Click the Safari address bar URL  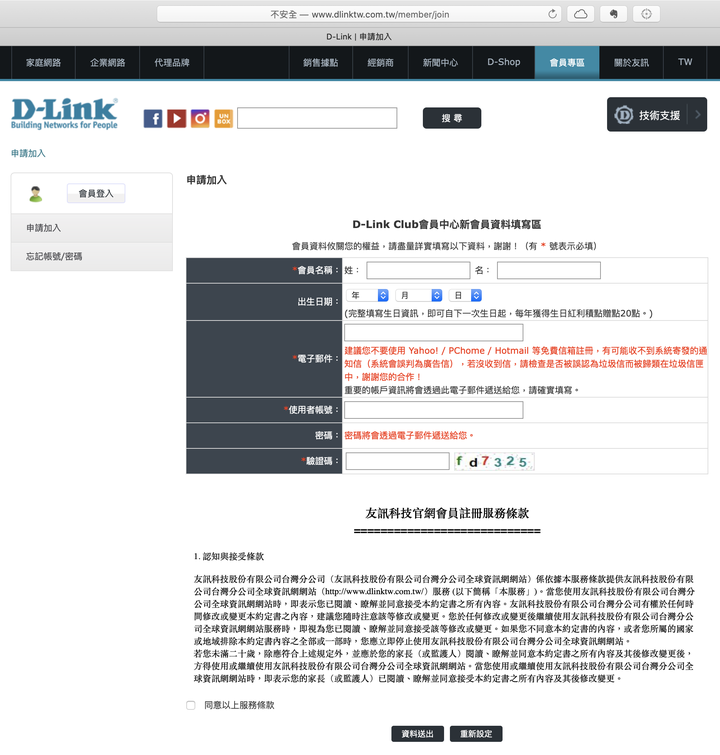click(x=360, y=14)
